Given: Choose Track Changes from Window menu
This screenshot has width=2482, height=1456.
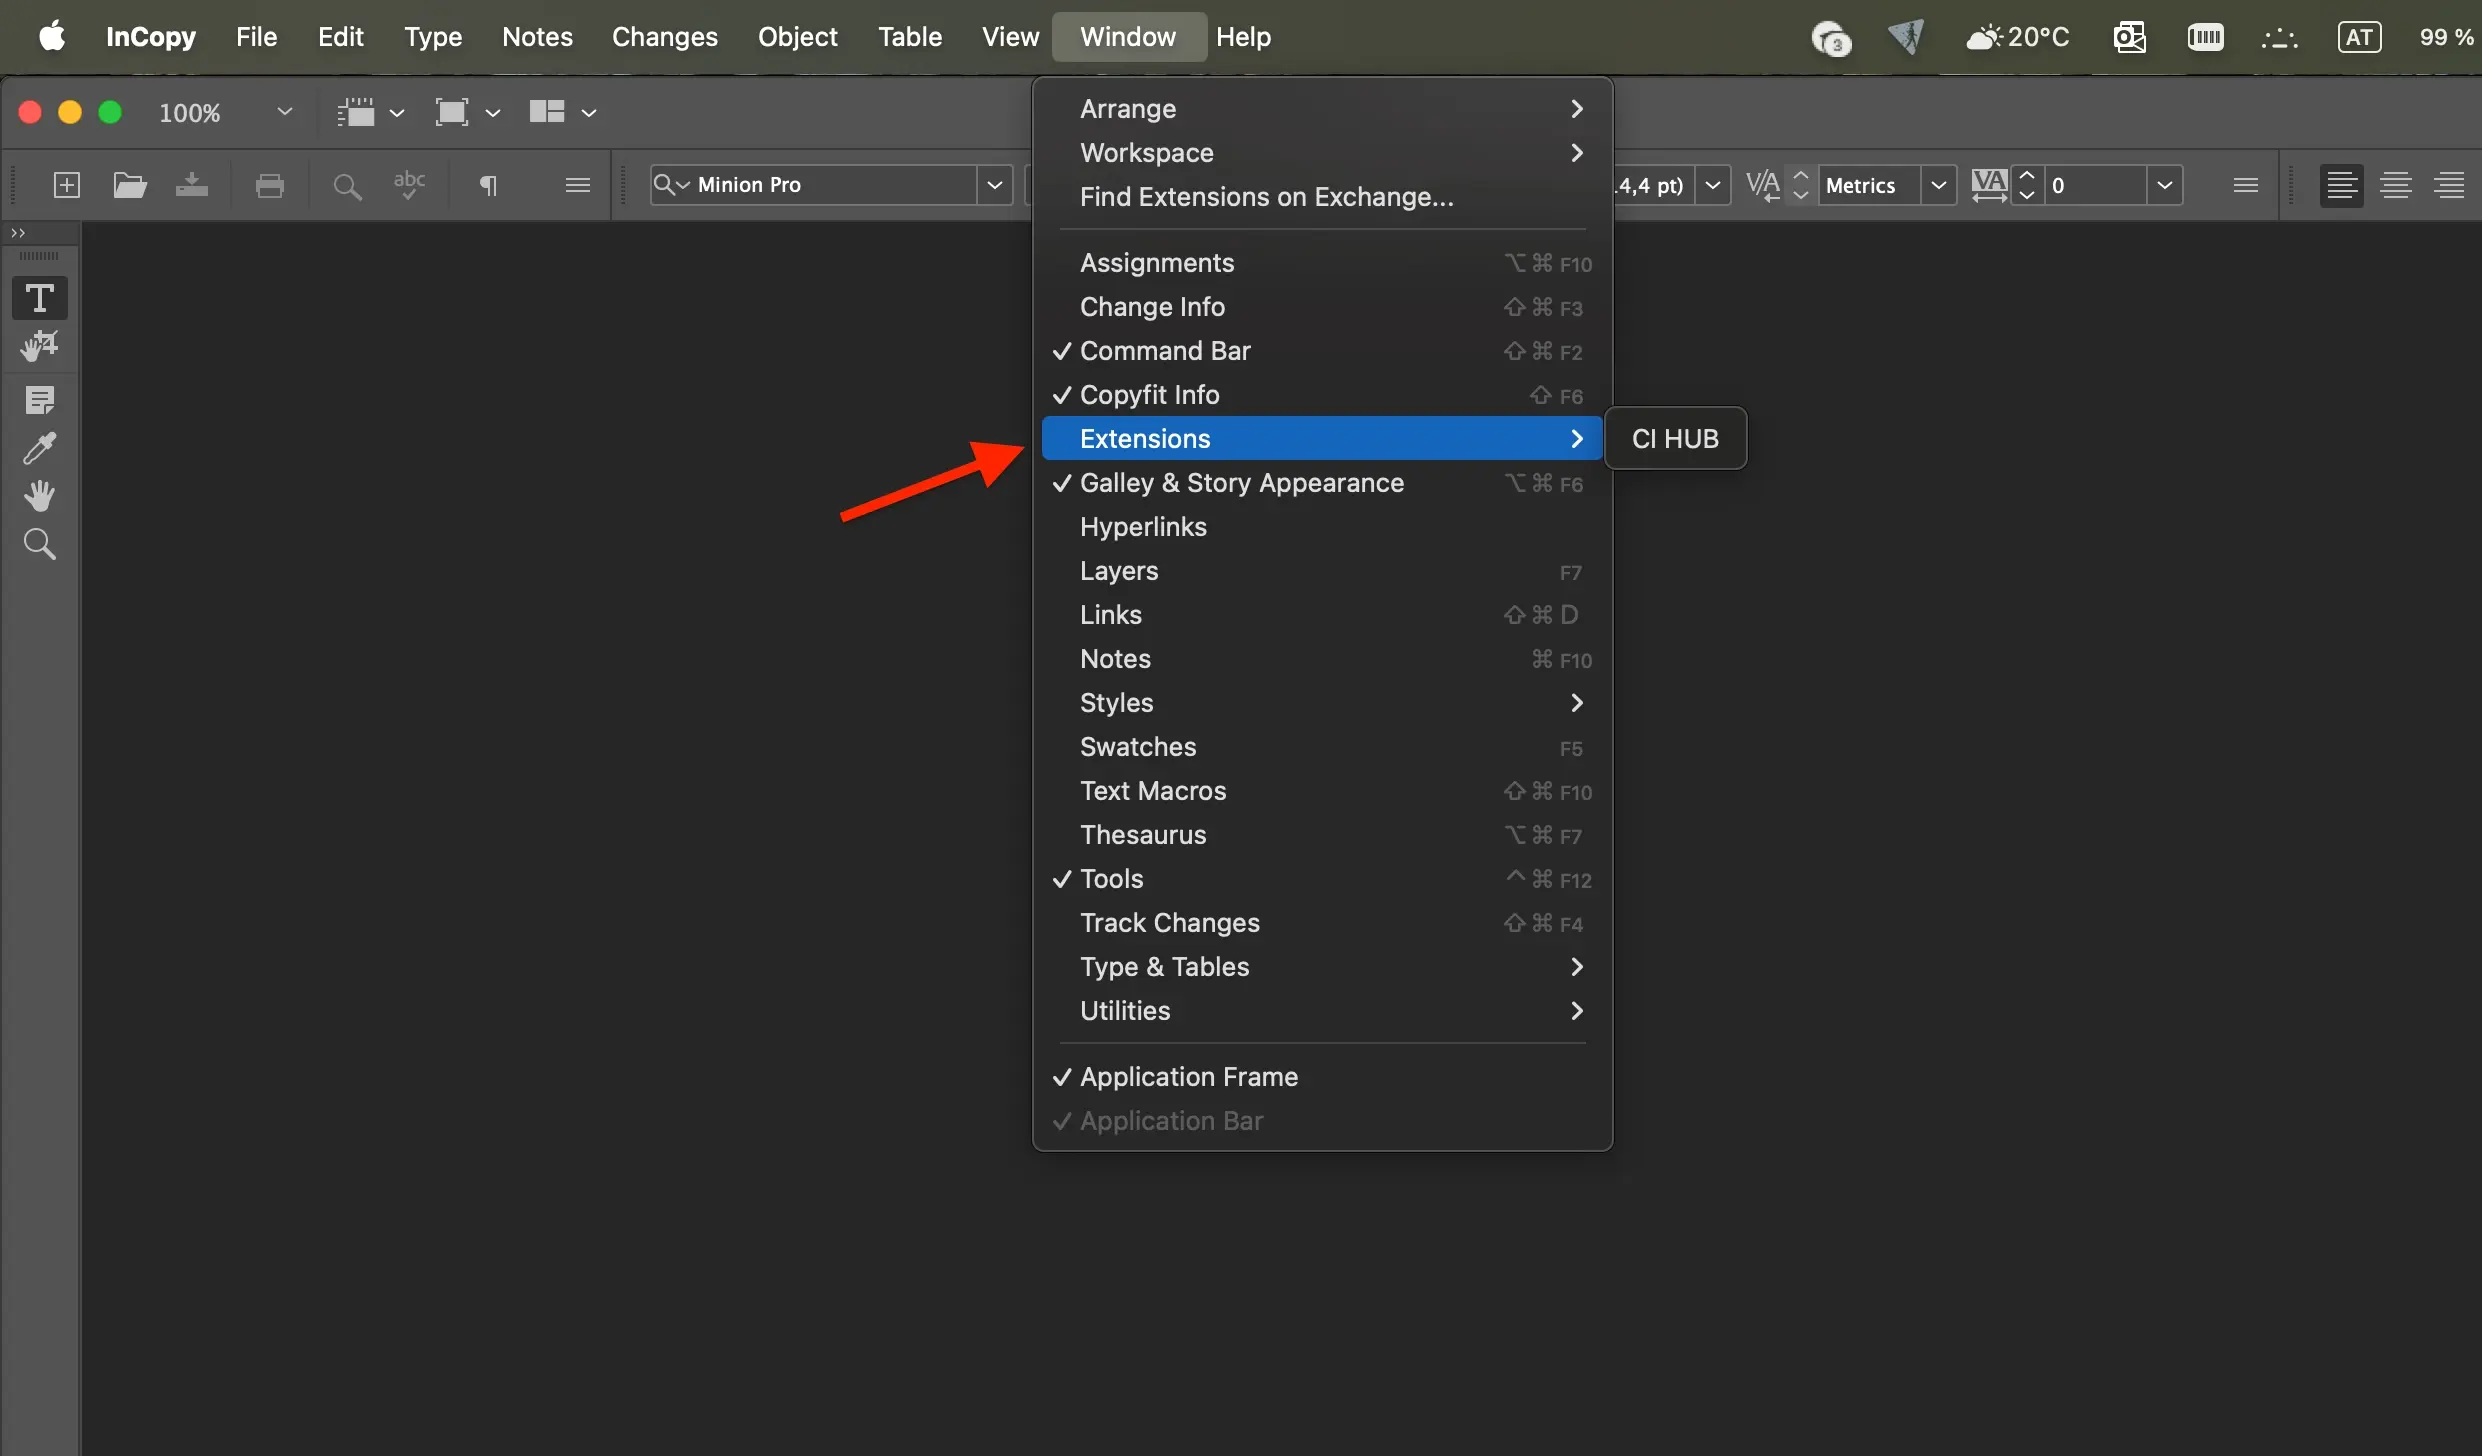Looking at the screenshot, I should [x=1322, y=923].
